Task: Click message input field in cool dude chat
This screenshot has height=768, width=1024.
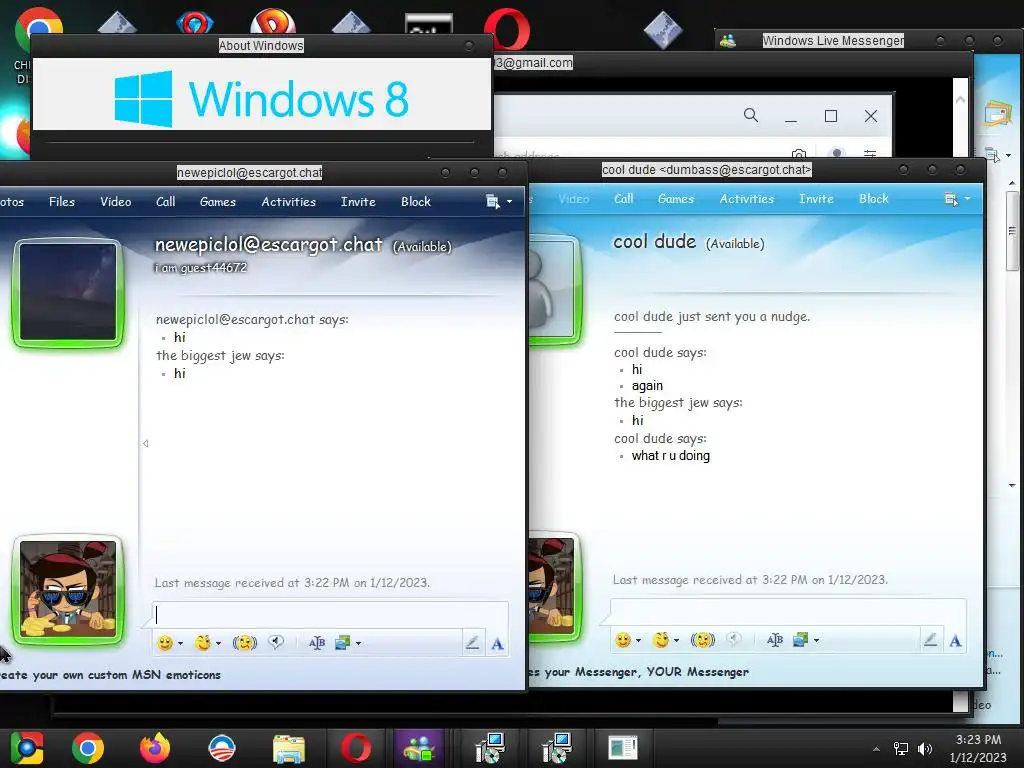Action: 788,612
